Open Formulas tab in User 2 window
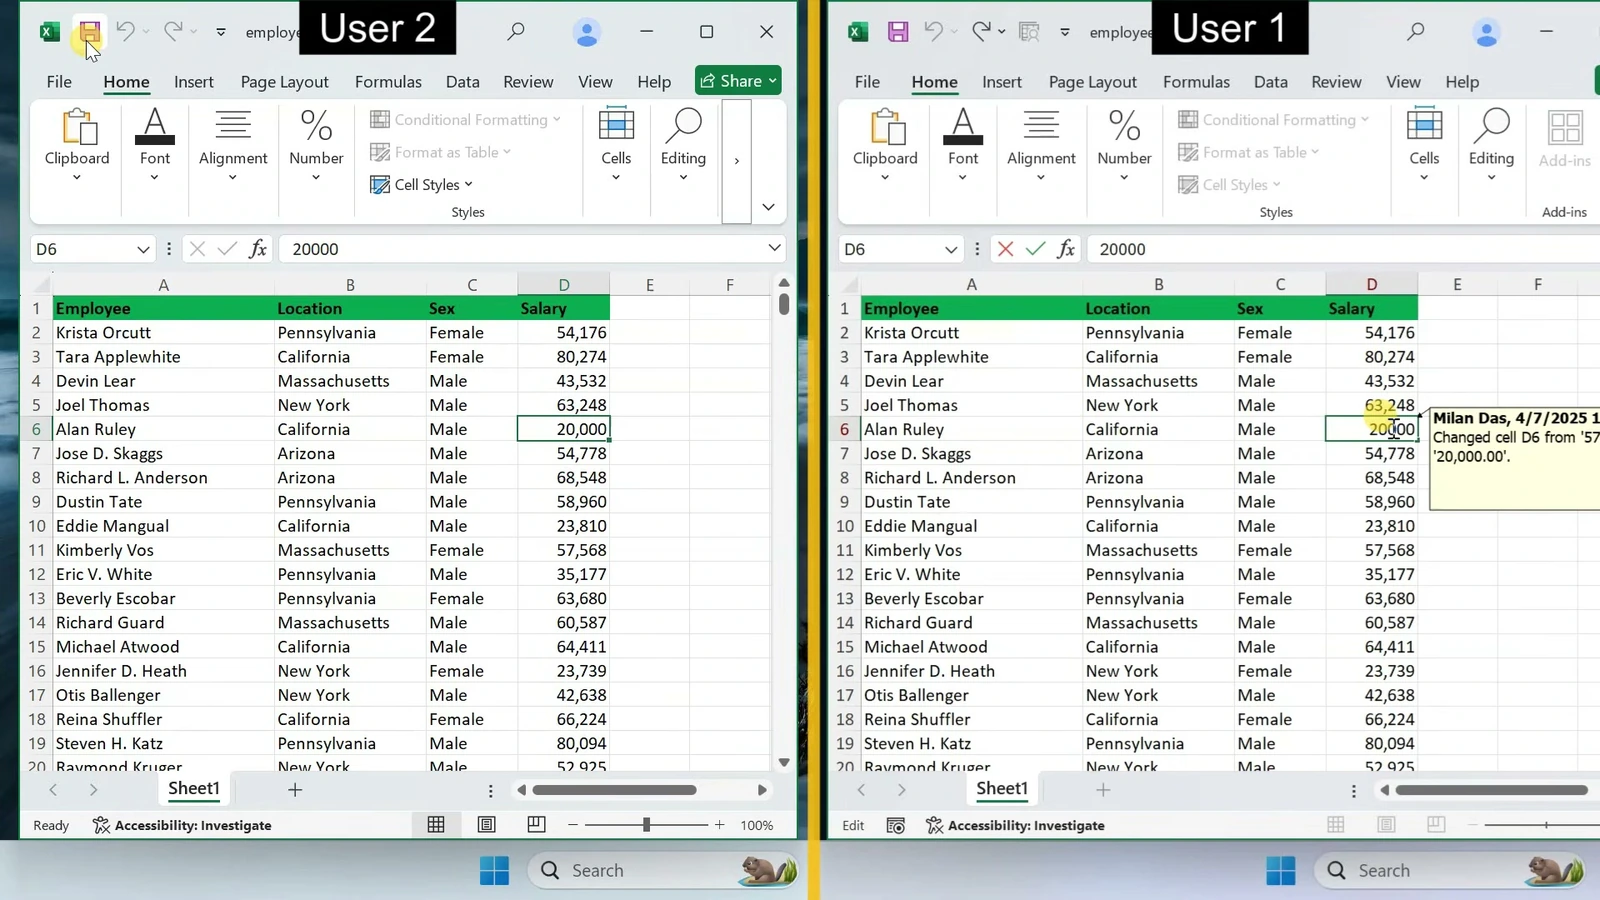 click(x=388, y=82)
